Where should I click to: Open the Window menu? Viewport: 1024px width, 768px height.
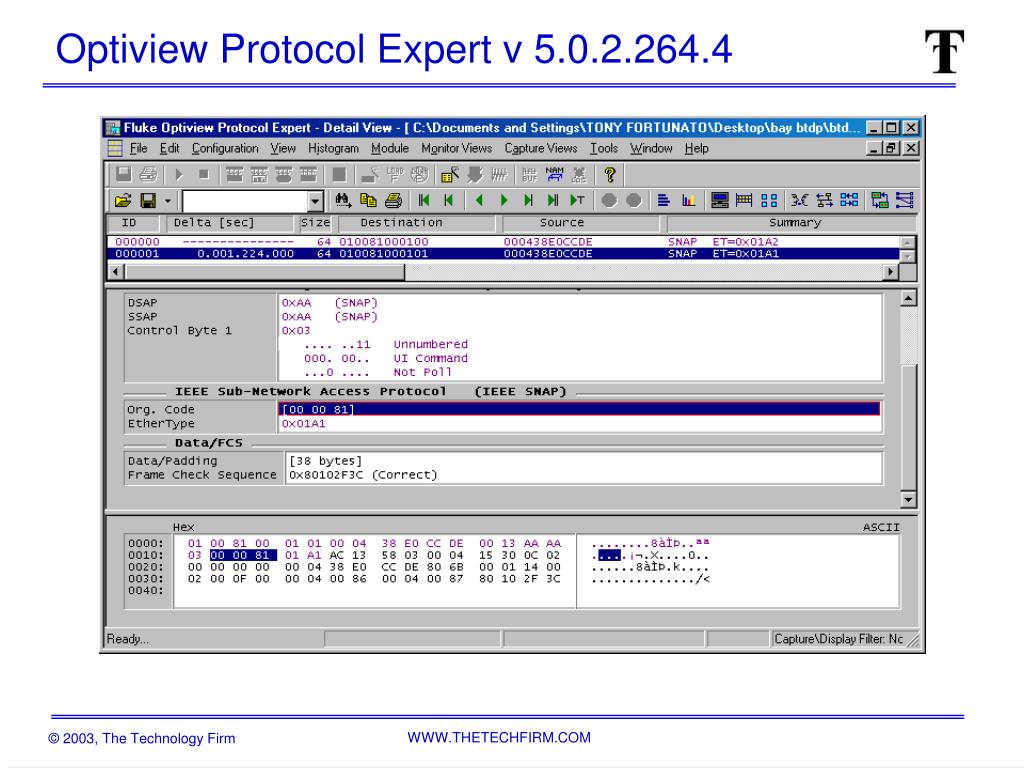pyautogui.click(x=651, y=148)
